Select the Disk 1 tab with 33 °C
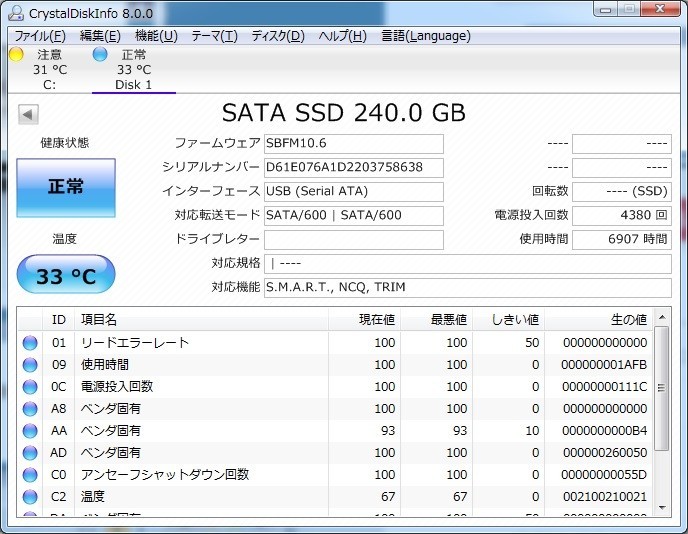The image size is (688, 534). click(134, 69)
